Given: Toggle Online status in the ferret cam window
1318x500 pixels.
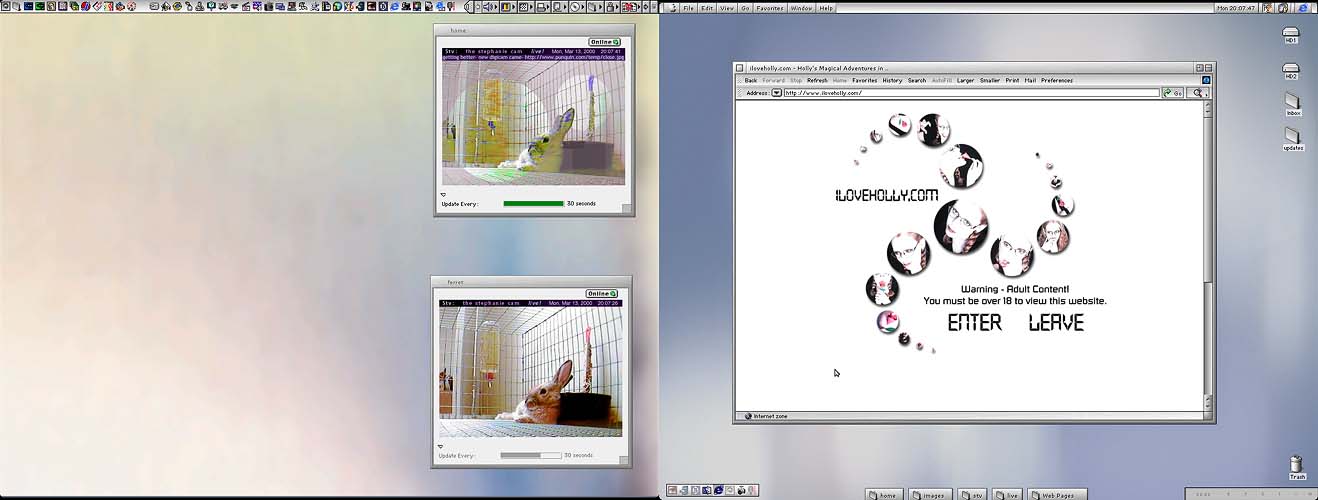Looking at the screenshot, I should point(602,293).
